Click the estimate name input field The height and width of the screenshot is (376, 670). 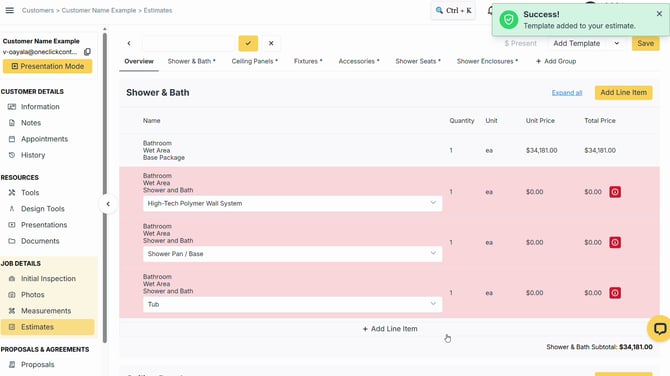pyautogui.click(x=189, y=43)
